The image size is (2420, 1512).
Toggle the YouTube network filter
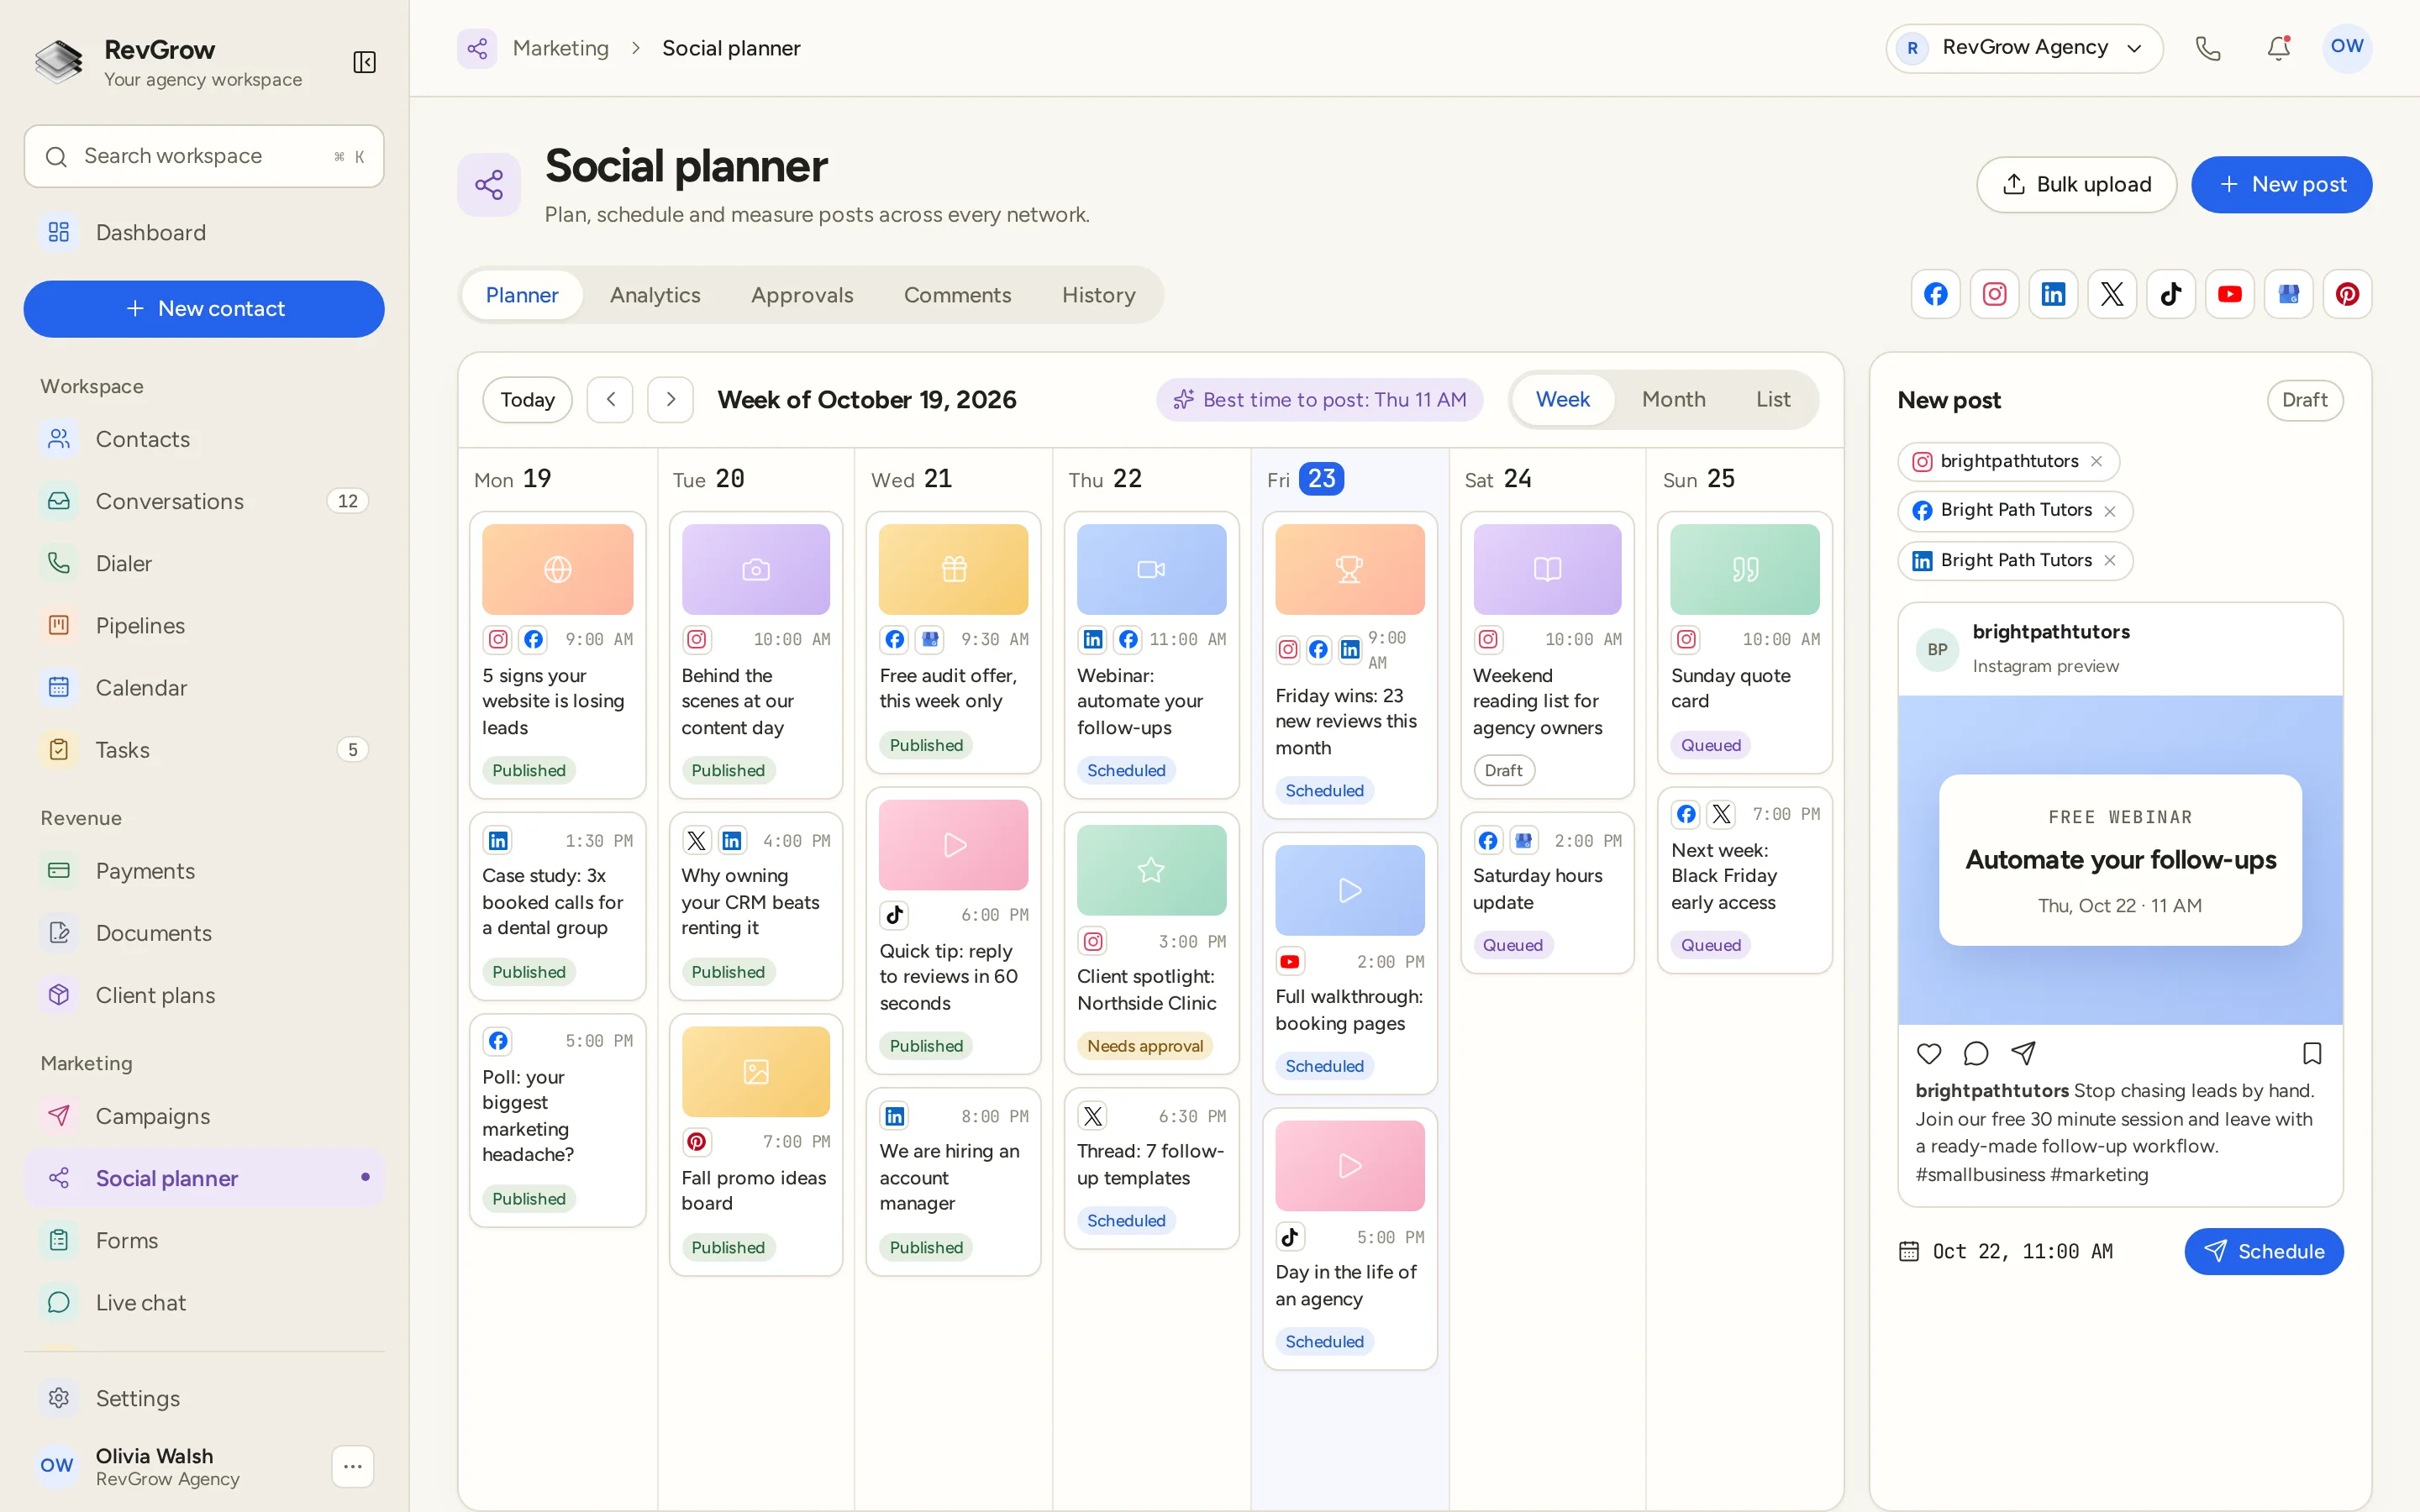[2230, 294]
